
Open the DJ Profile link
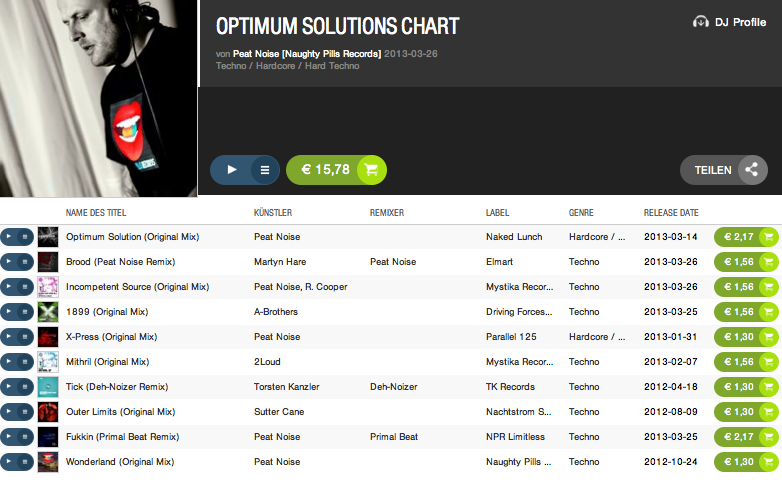(729, 22)
